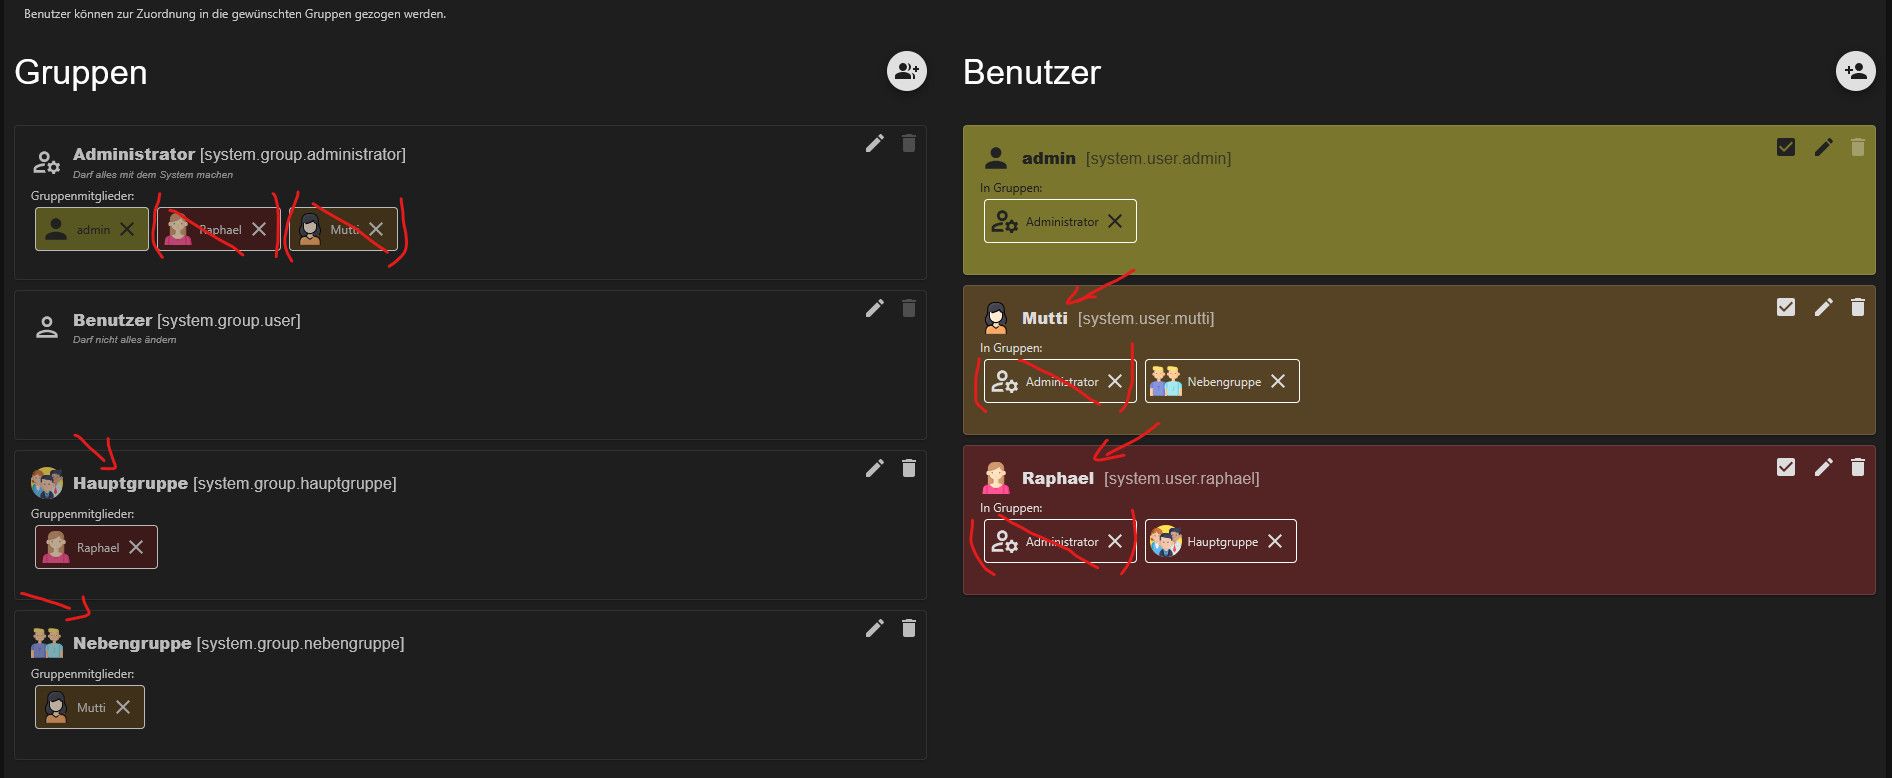Edit user Mutti with pencil icon

click(x=1824, y=307)
